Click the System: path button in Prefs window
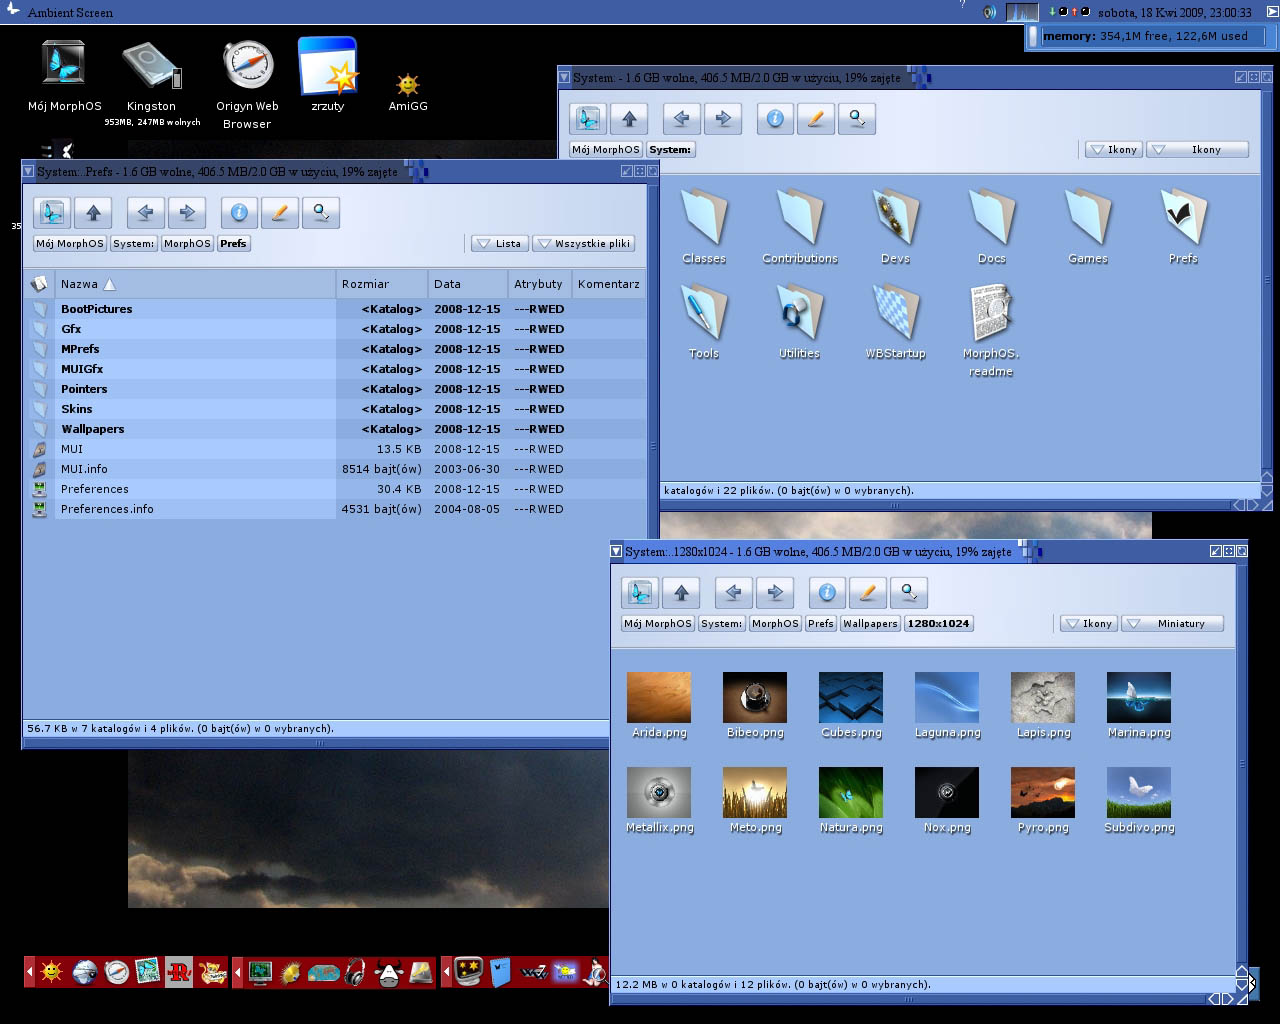 [134, 243]
